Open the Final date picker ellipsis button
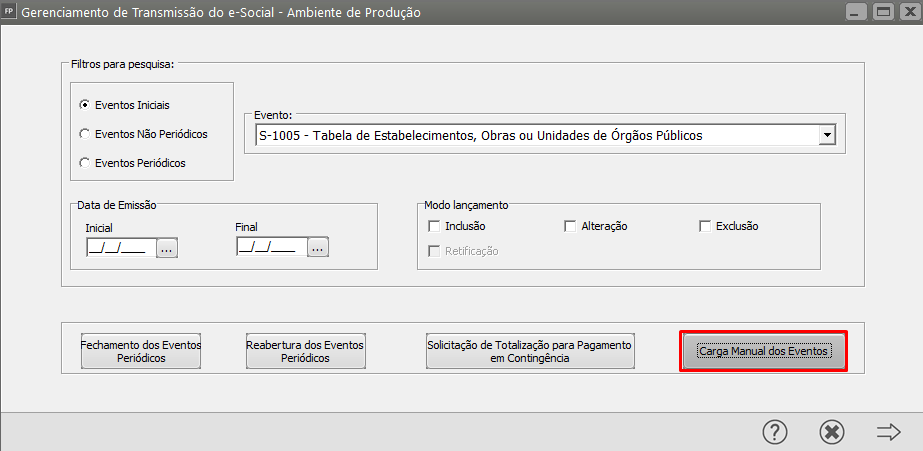This screenshot has width=923, height=451. (x=318, y=247)
